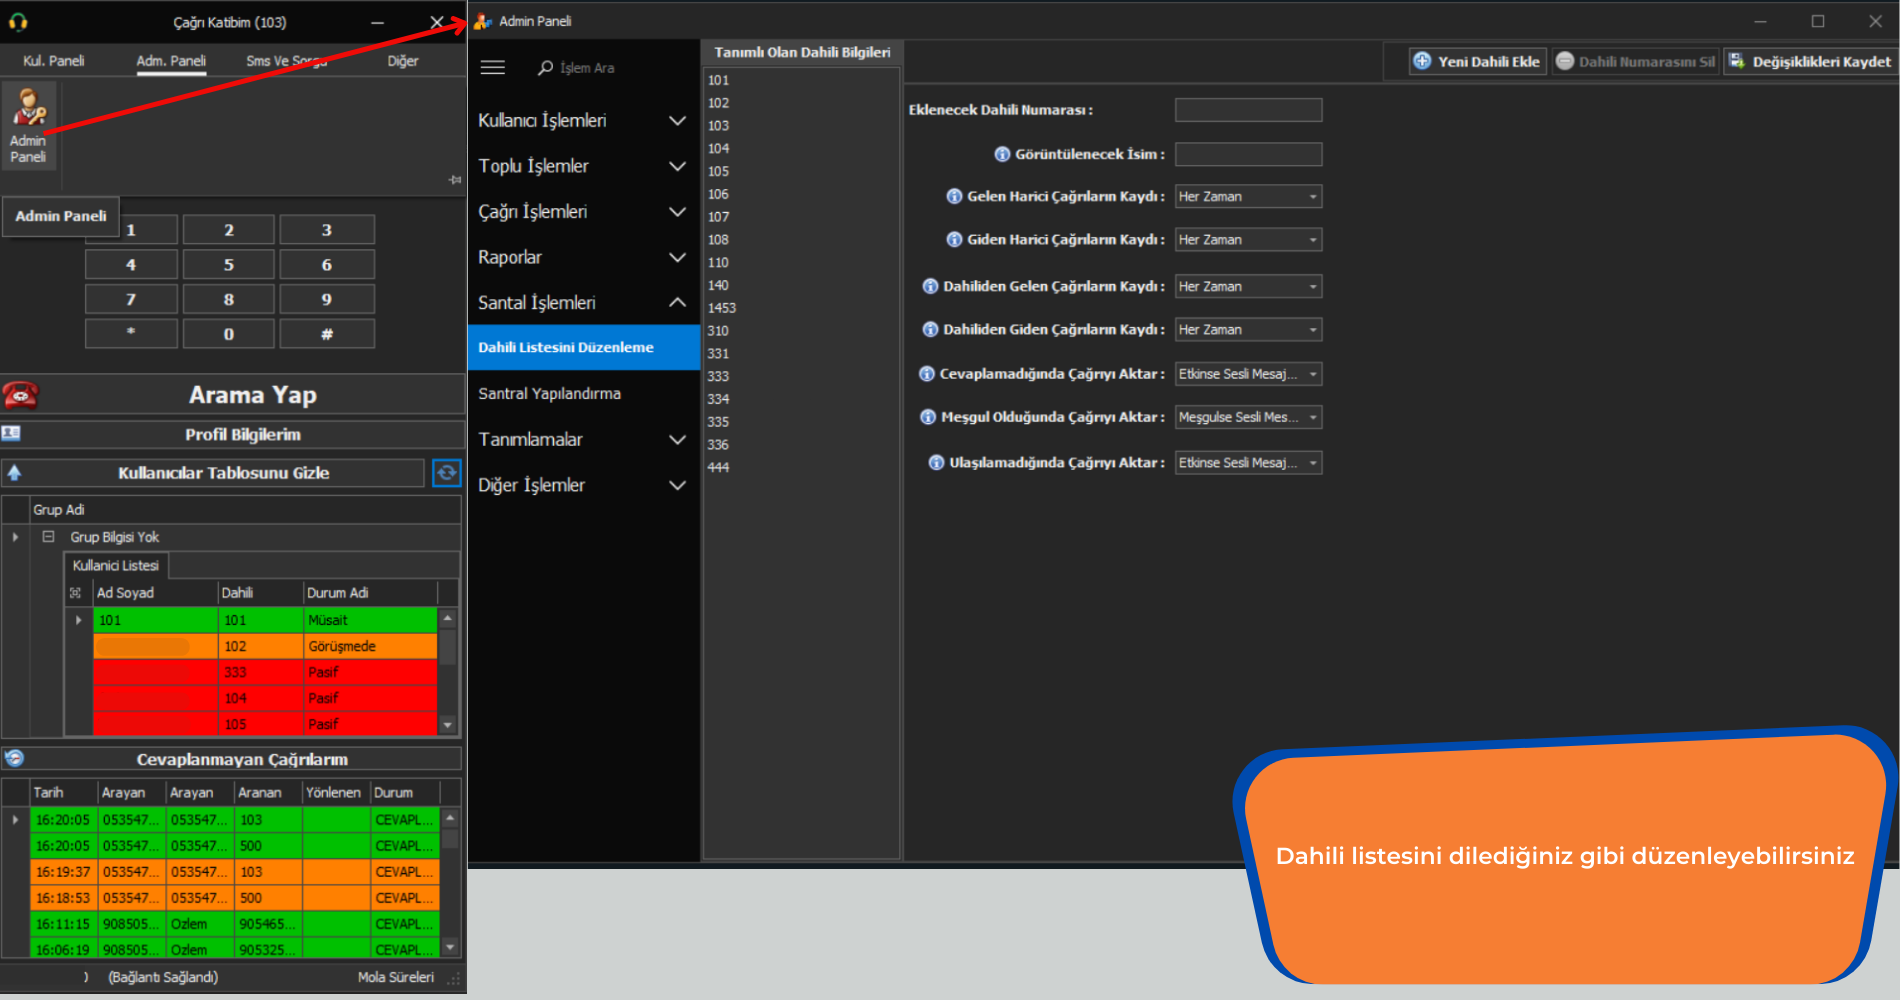Click the Profil Bilgilerim card icon
The width and height of the screenshot is (1900, 1000).
coord(12,434)
